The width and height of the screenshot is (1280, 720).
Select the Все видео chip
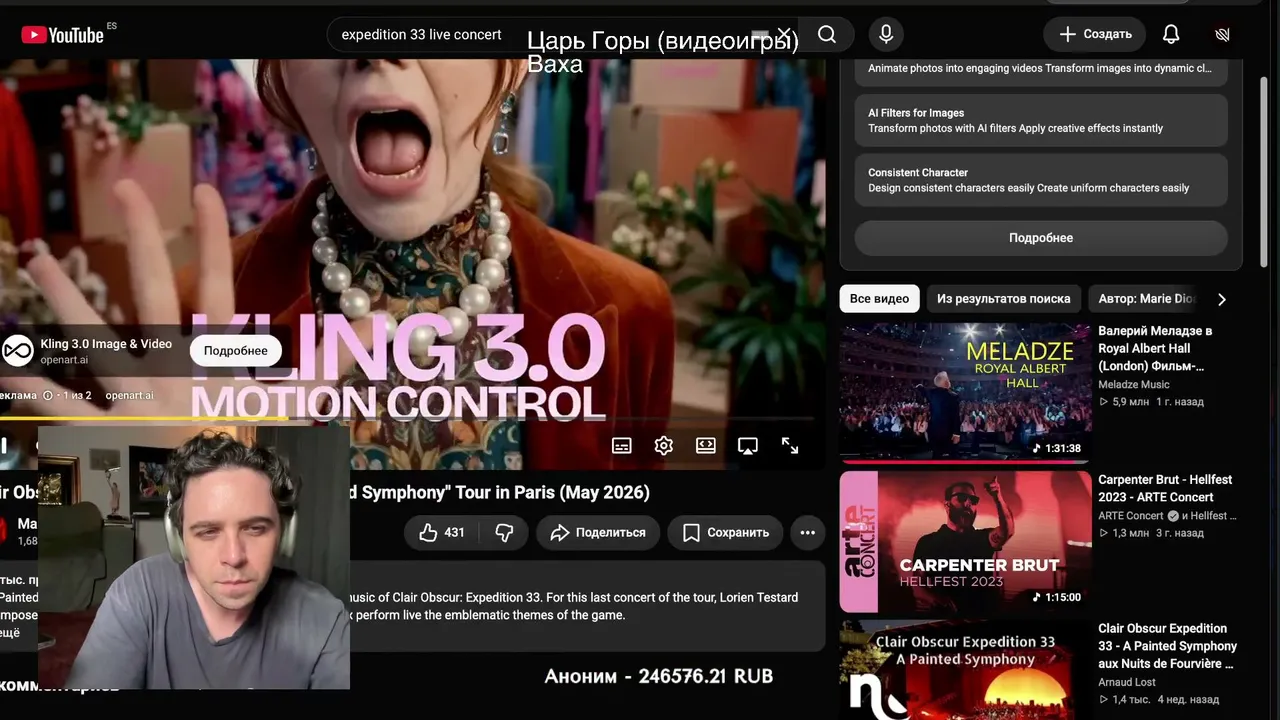tap(880, 298)
